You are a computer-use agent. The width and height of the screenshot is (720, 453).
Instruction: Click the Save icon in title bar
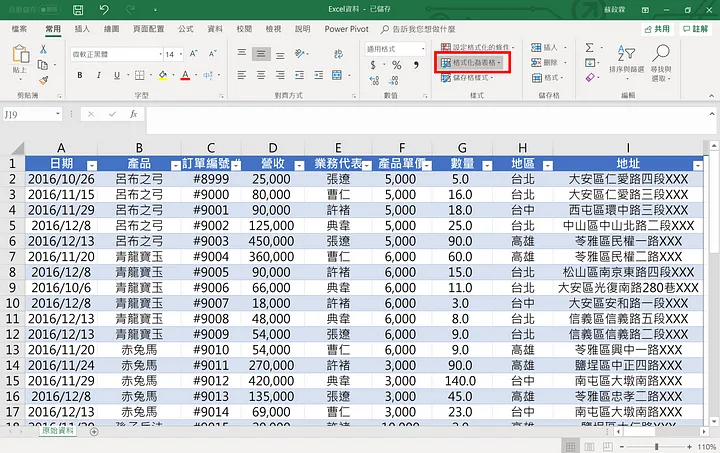coord(78,10)
